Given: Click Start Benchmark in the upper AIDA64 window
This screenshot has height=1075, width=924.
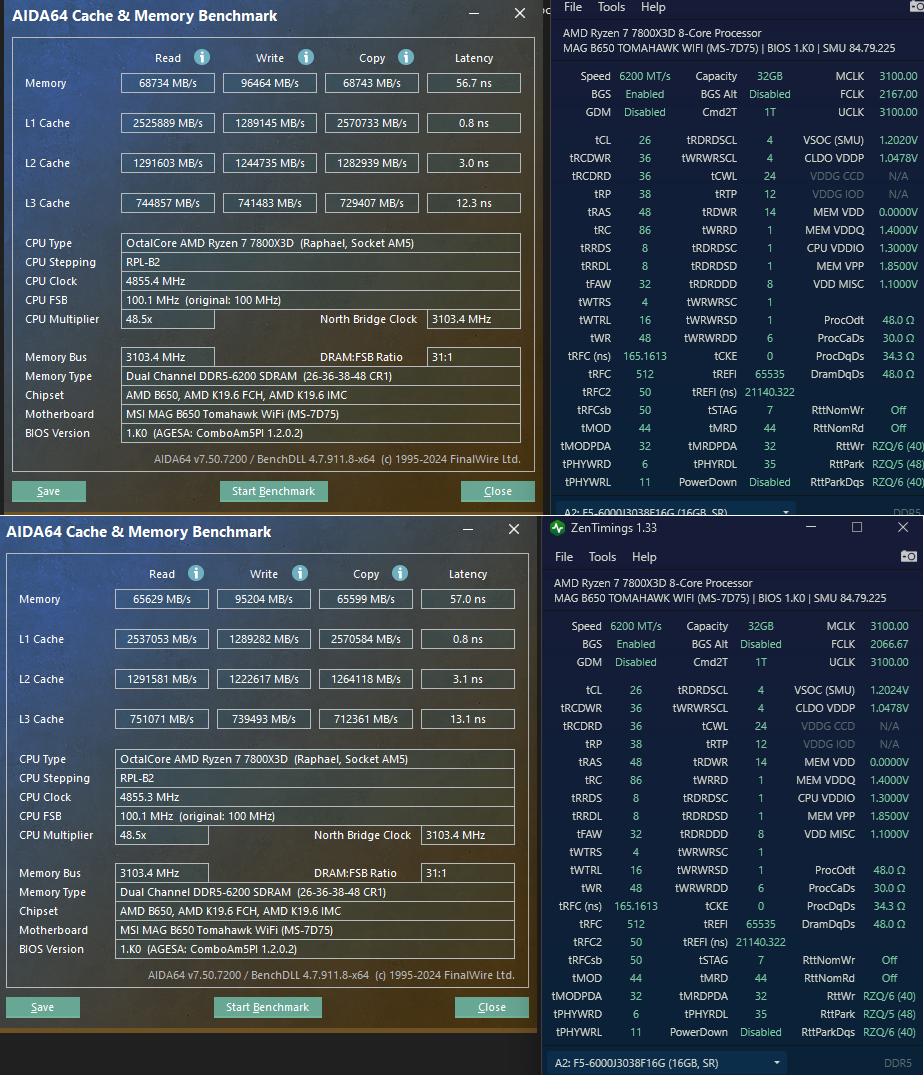Looking at the screenshot, I should 273,491.
